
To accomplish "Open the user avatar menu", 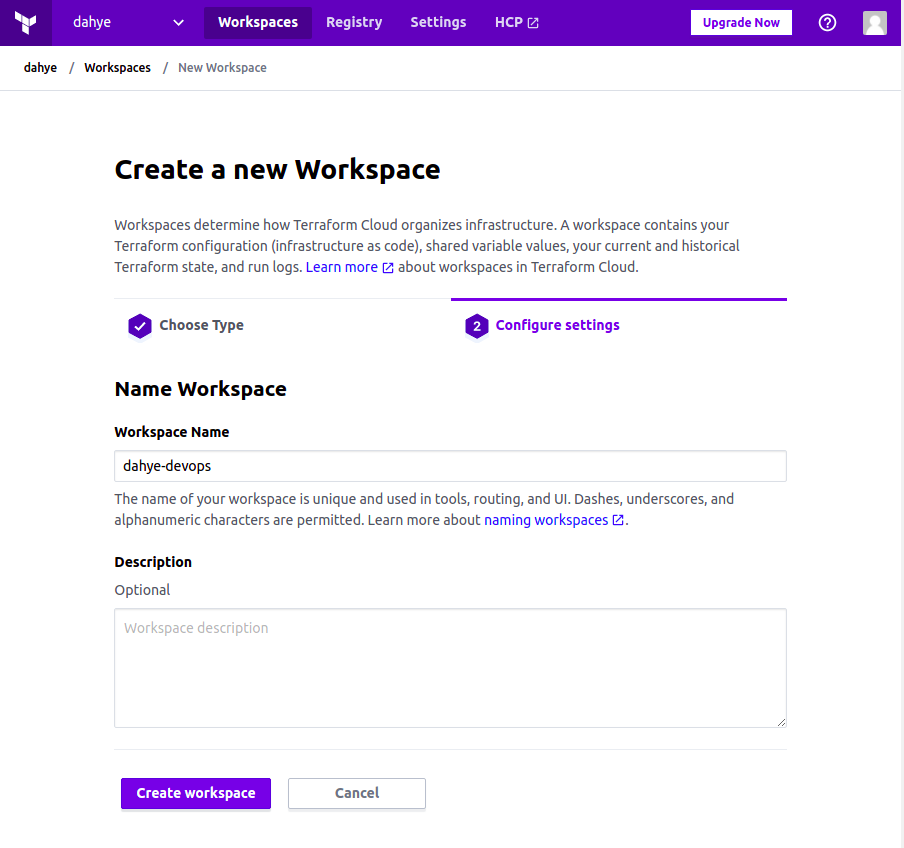I will (x=875, y=22).
